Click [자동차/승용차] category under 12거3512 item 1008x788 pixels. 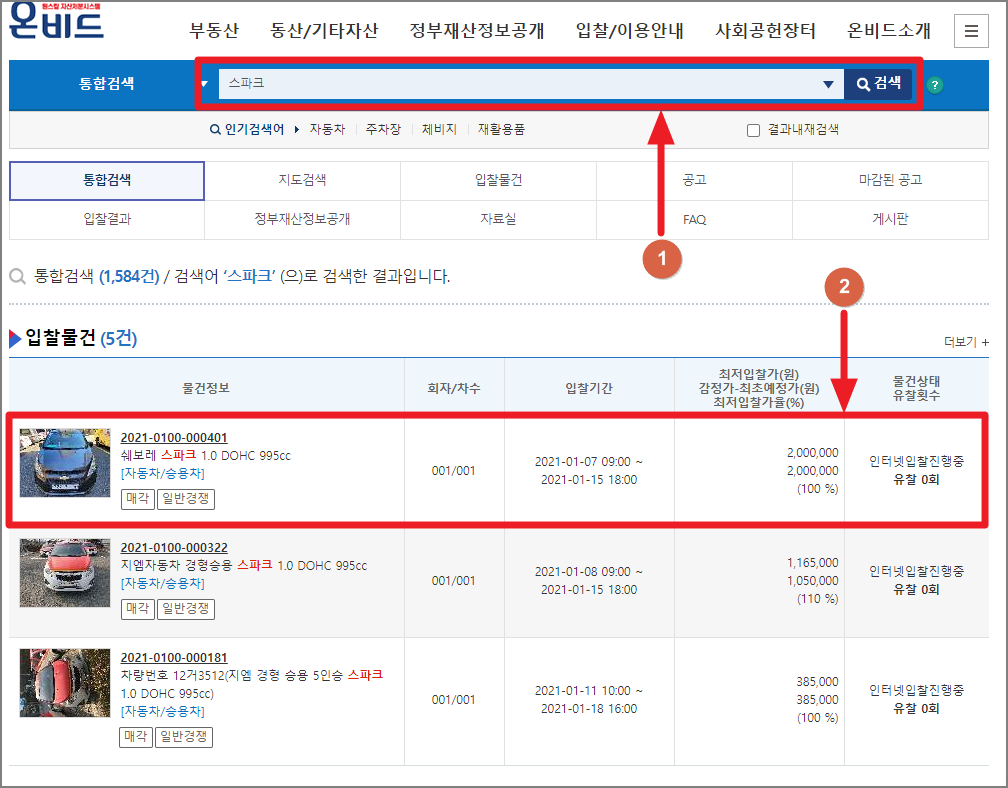163,712
